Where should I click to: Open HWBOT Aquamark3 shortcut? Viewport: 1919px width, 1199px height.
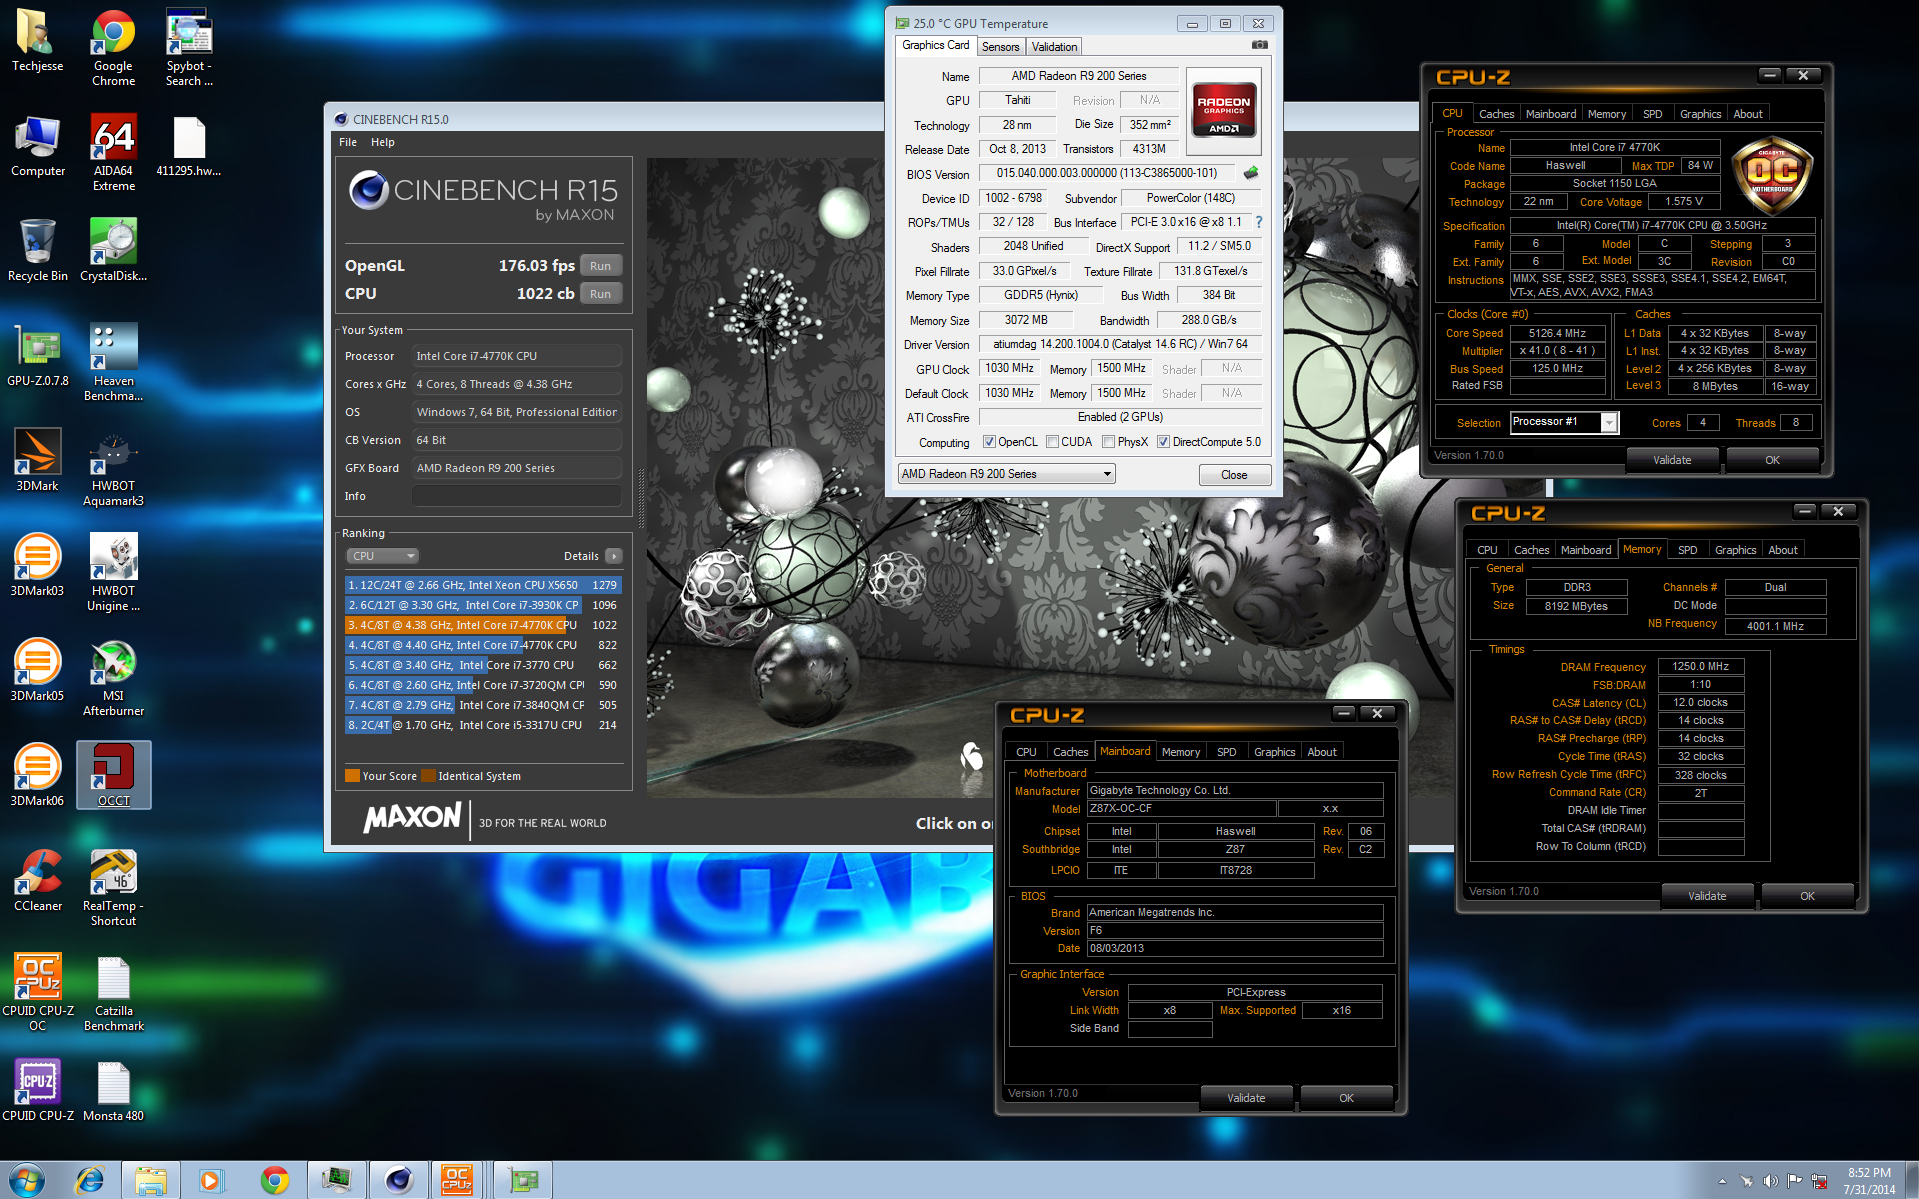click(x=113, y=468)
